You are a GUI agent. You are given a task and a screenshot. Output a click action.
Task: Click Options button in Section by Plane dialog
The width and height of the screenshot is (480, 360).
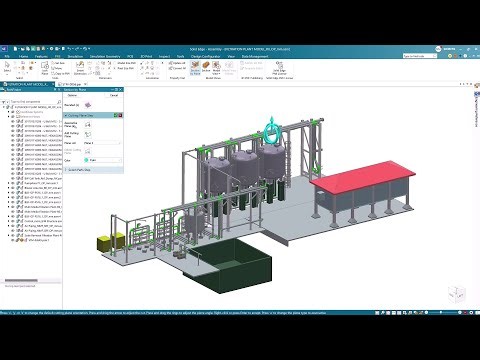72,95
